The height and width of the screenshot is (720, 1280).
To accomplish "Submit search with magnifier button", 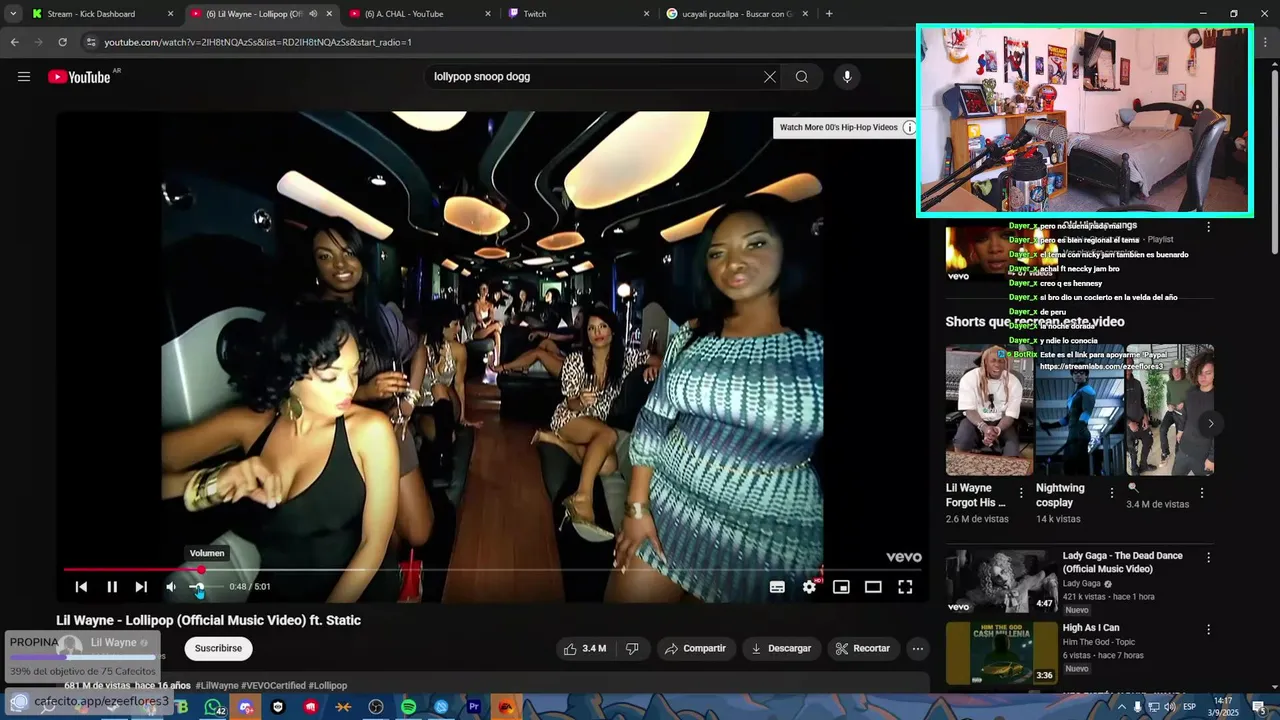I will [x=802, y=77].
